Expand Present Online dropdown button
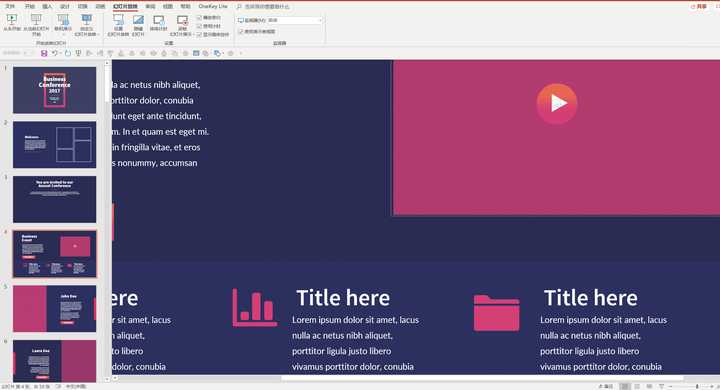This screenshot has height=390, width=720. tap(63, 34)
